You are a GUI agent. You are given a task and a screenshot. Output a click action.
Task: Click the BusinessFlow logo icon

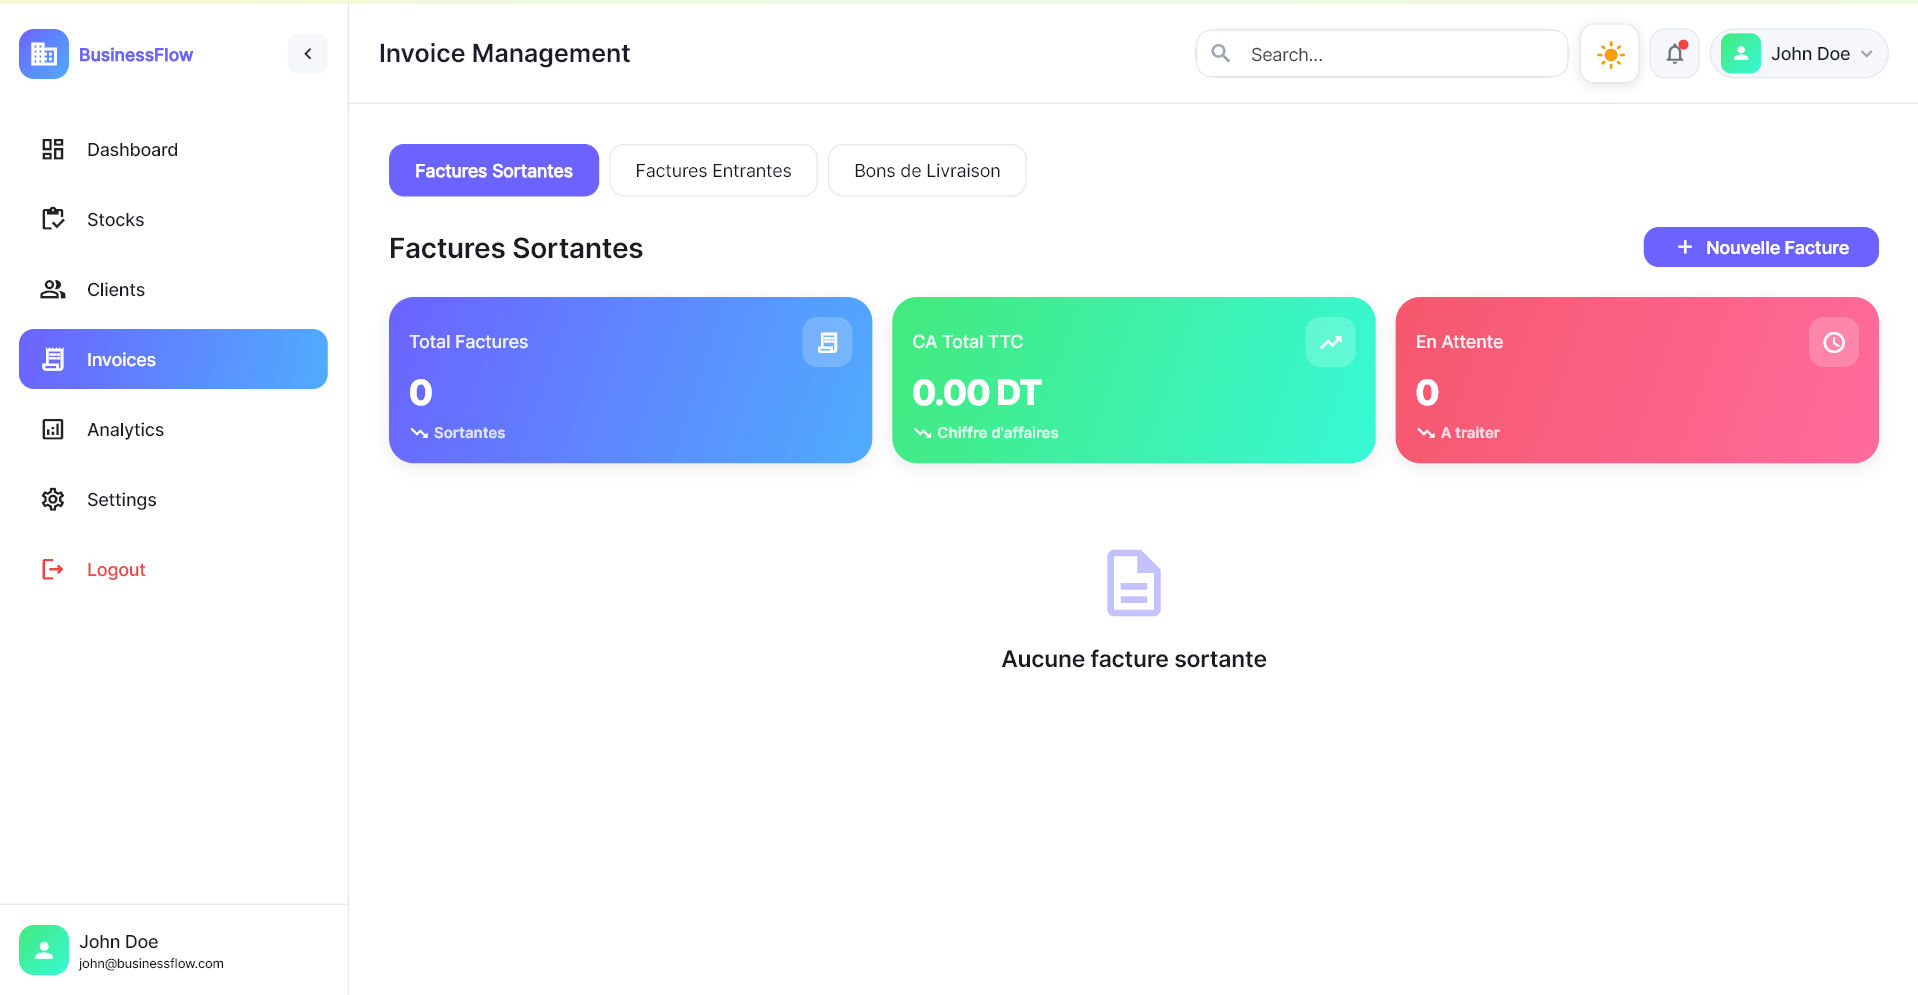click(43, 53)
